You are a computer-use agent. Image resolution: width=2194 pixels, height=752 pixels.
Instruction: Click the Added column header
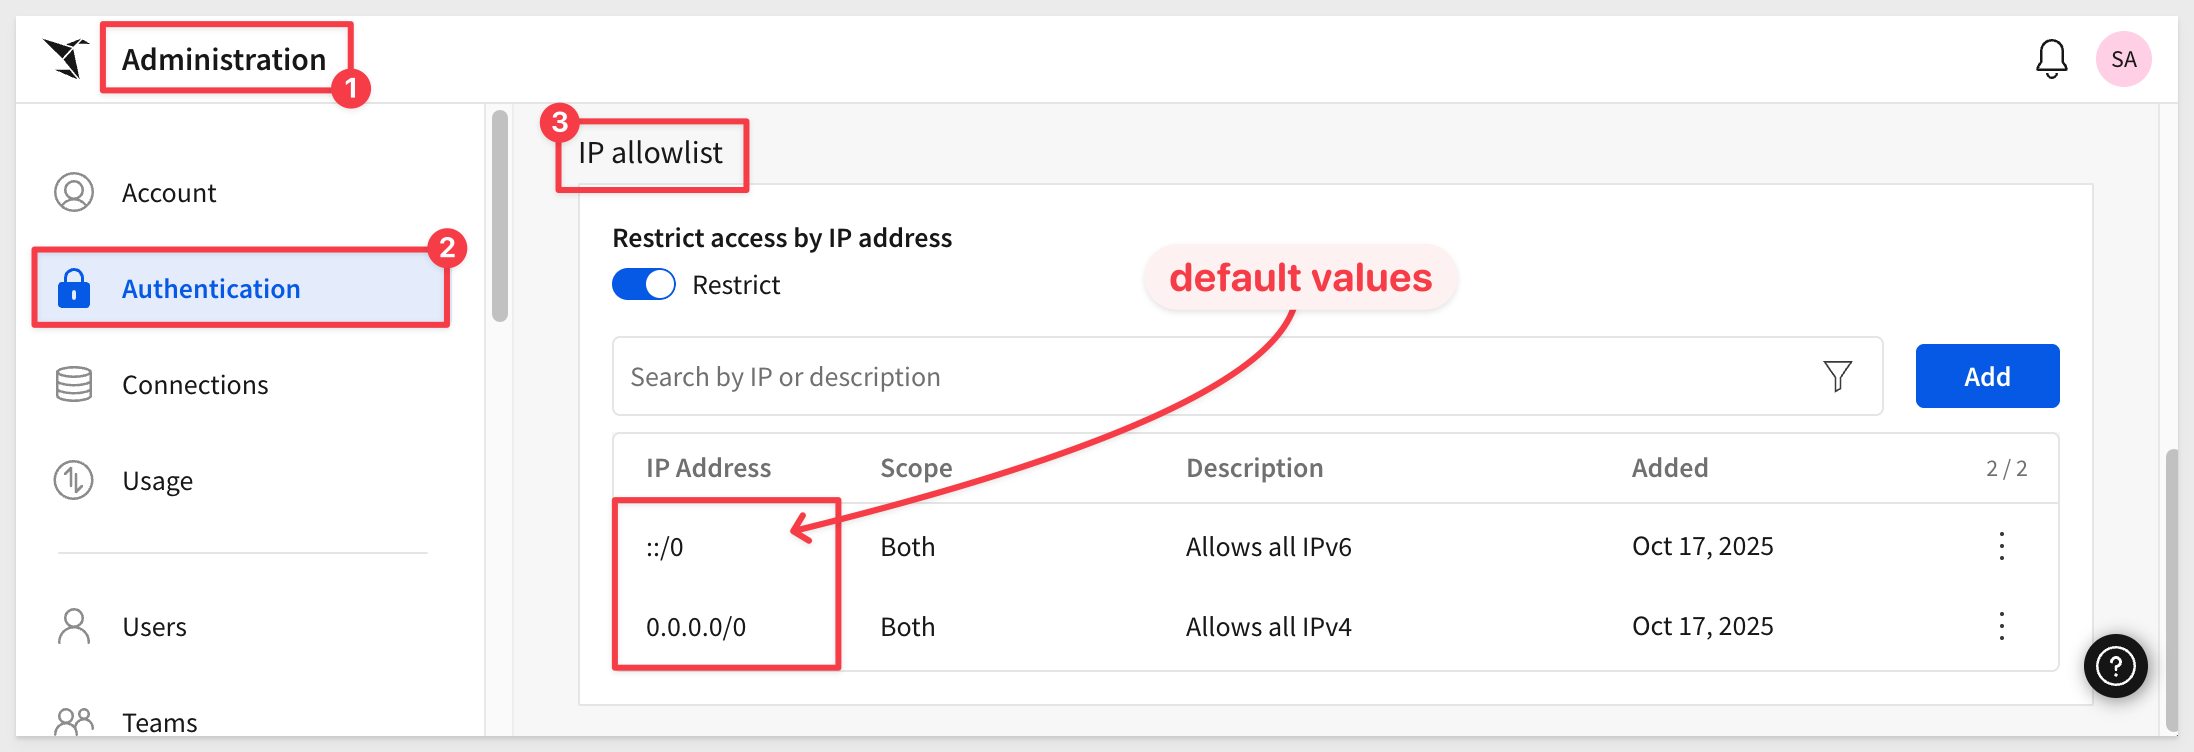(x=1669, y=468)
